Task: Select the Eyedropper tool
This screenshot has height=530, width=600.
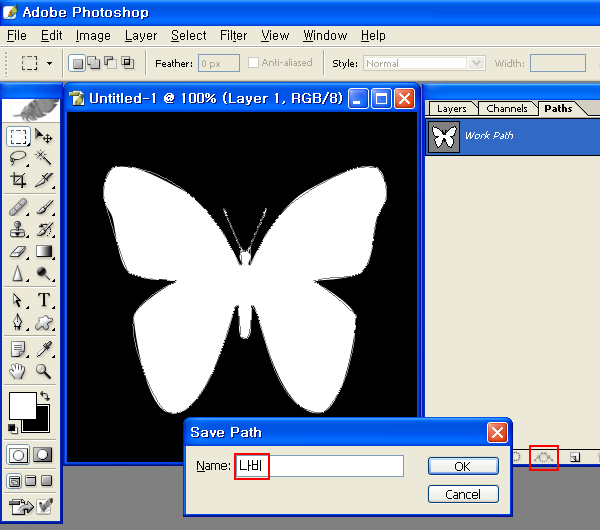Action: (44, 349)
